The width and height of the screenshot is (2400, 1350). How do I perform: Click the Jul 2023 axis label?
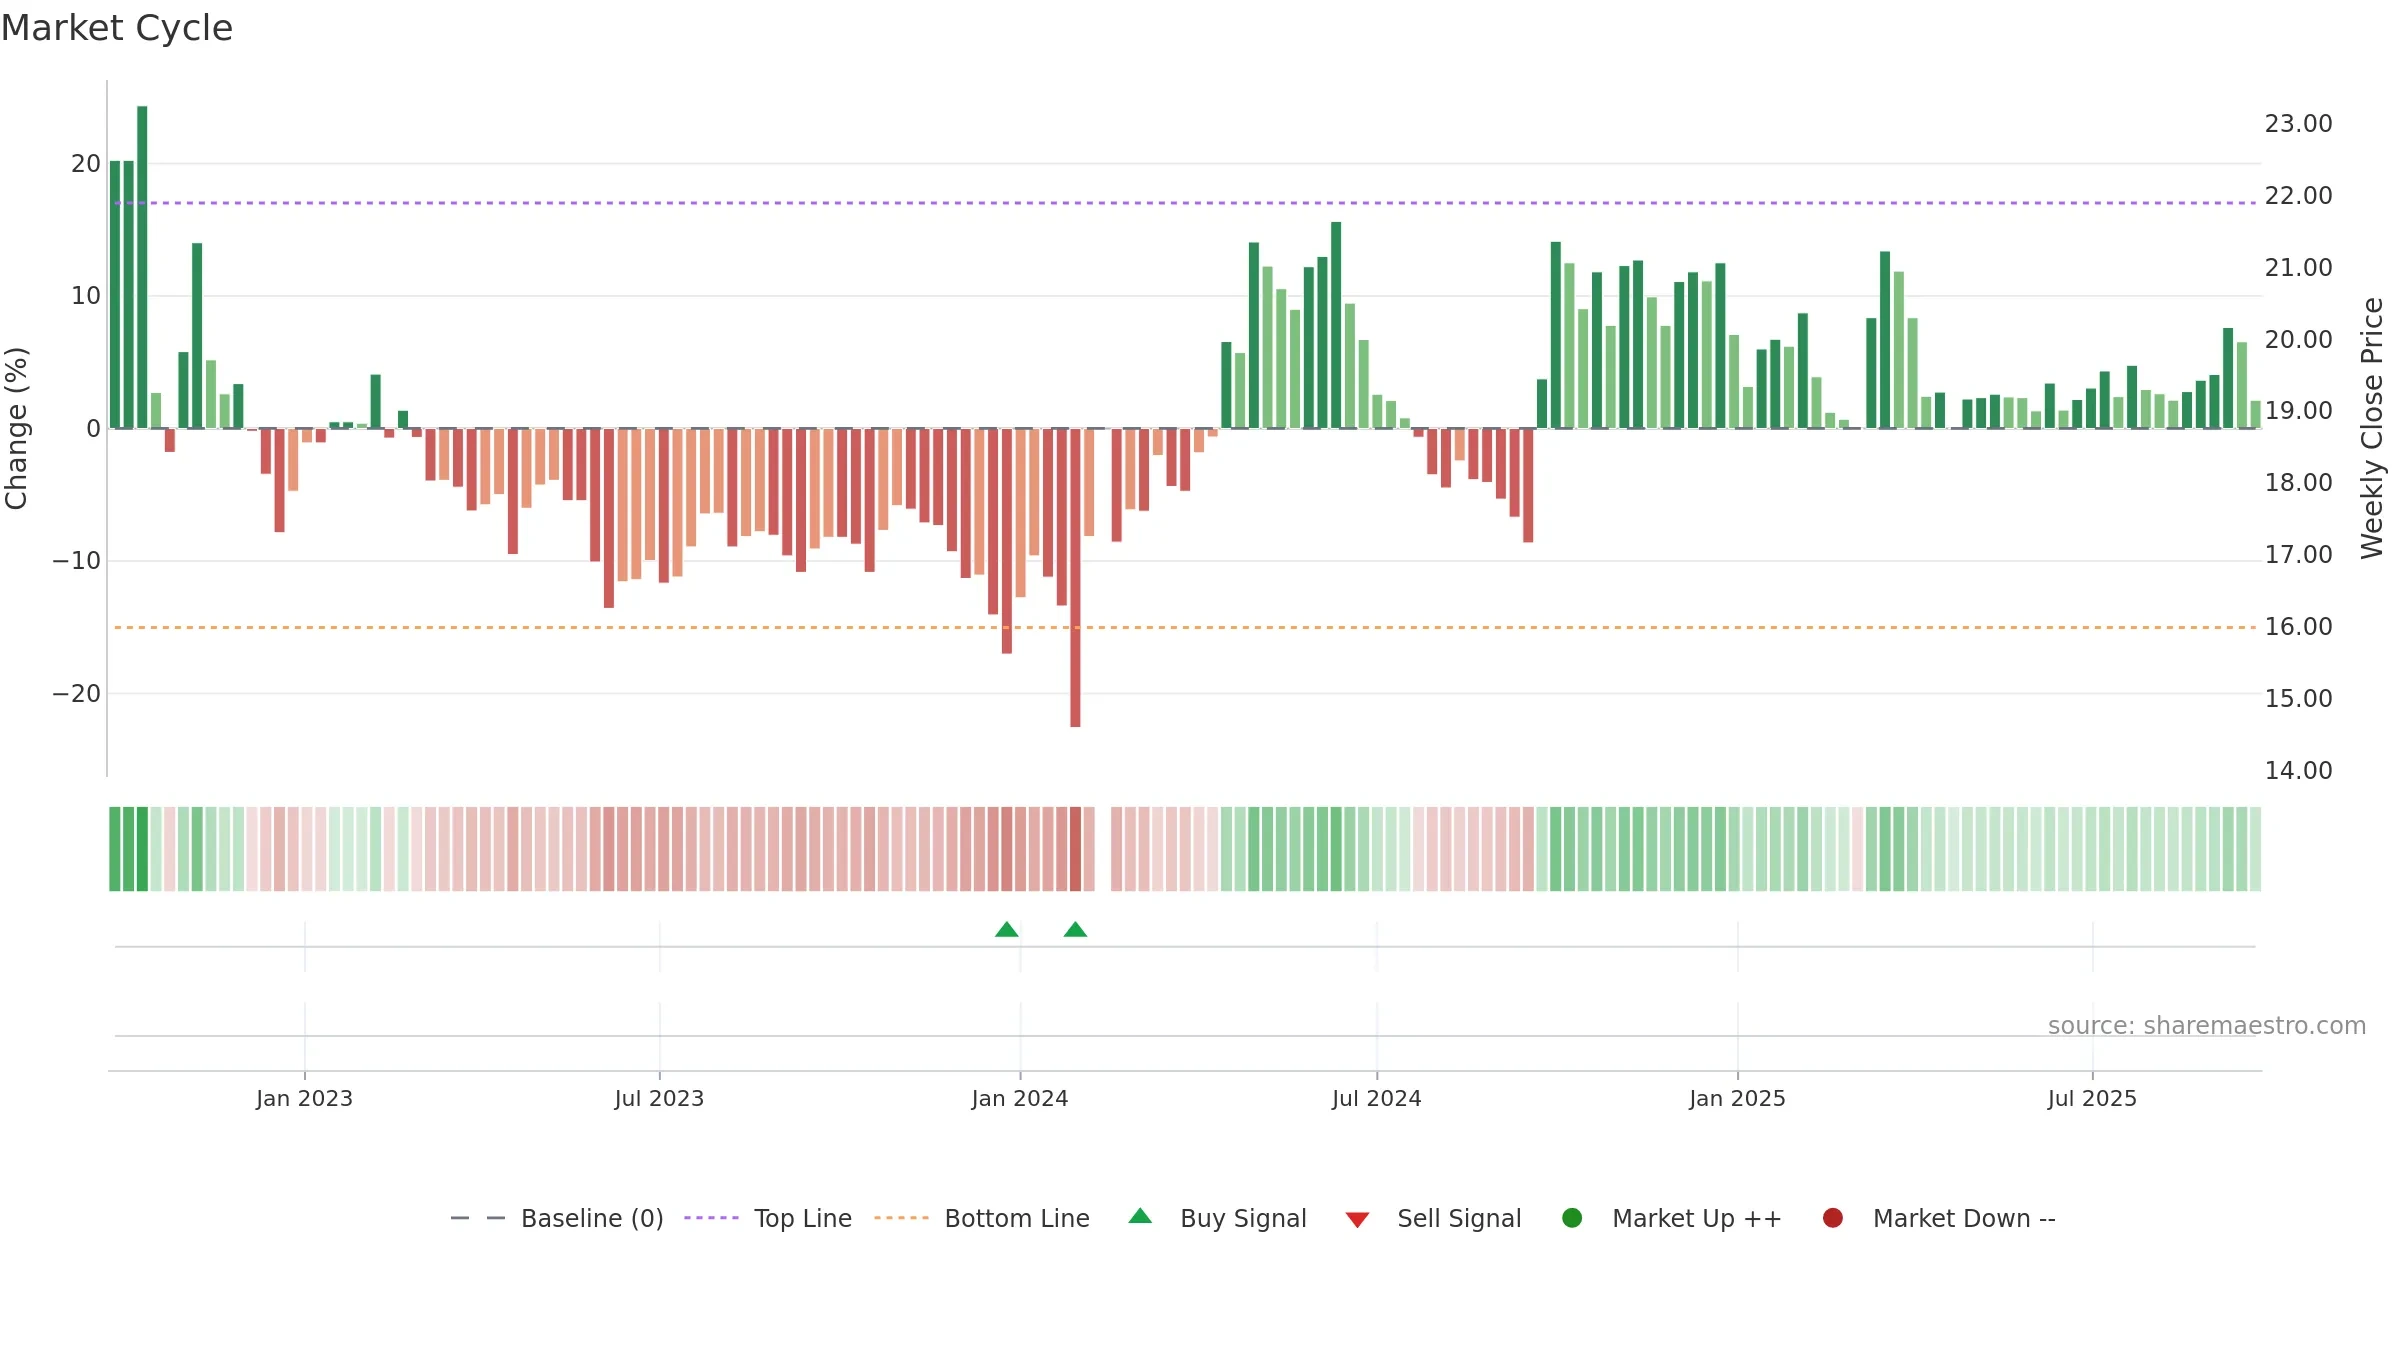659,1098
